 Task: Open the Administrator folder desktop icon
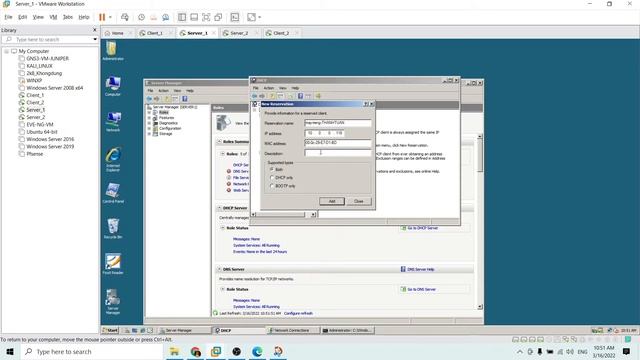coord(113,51)
